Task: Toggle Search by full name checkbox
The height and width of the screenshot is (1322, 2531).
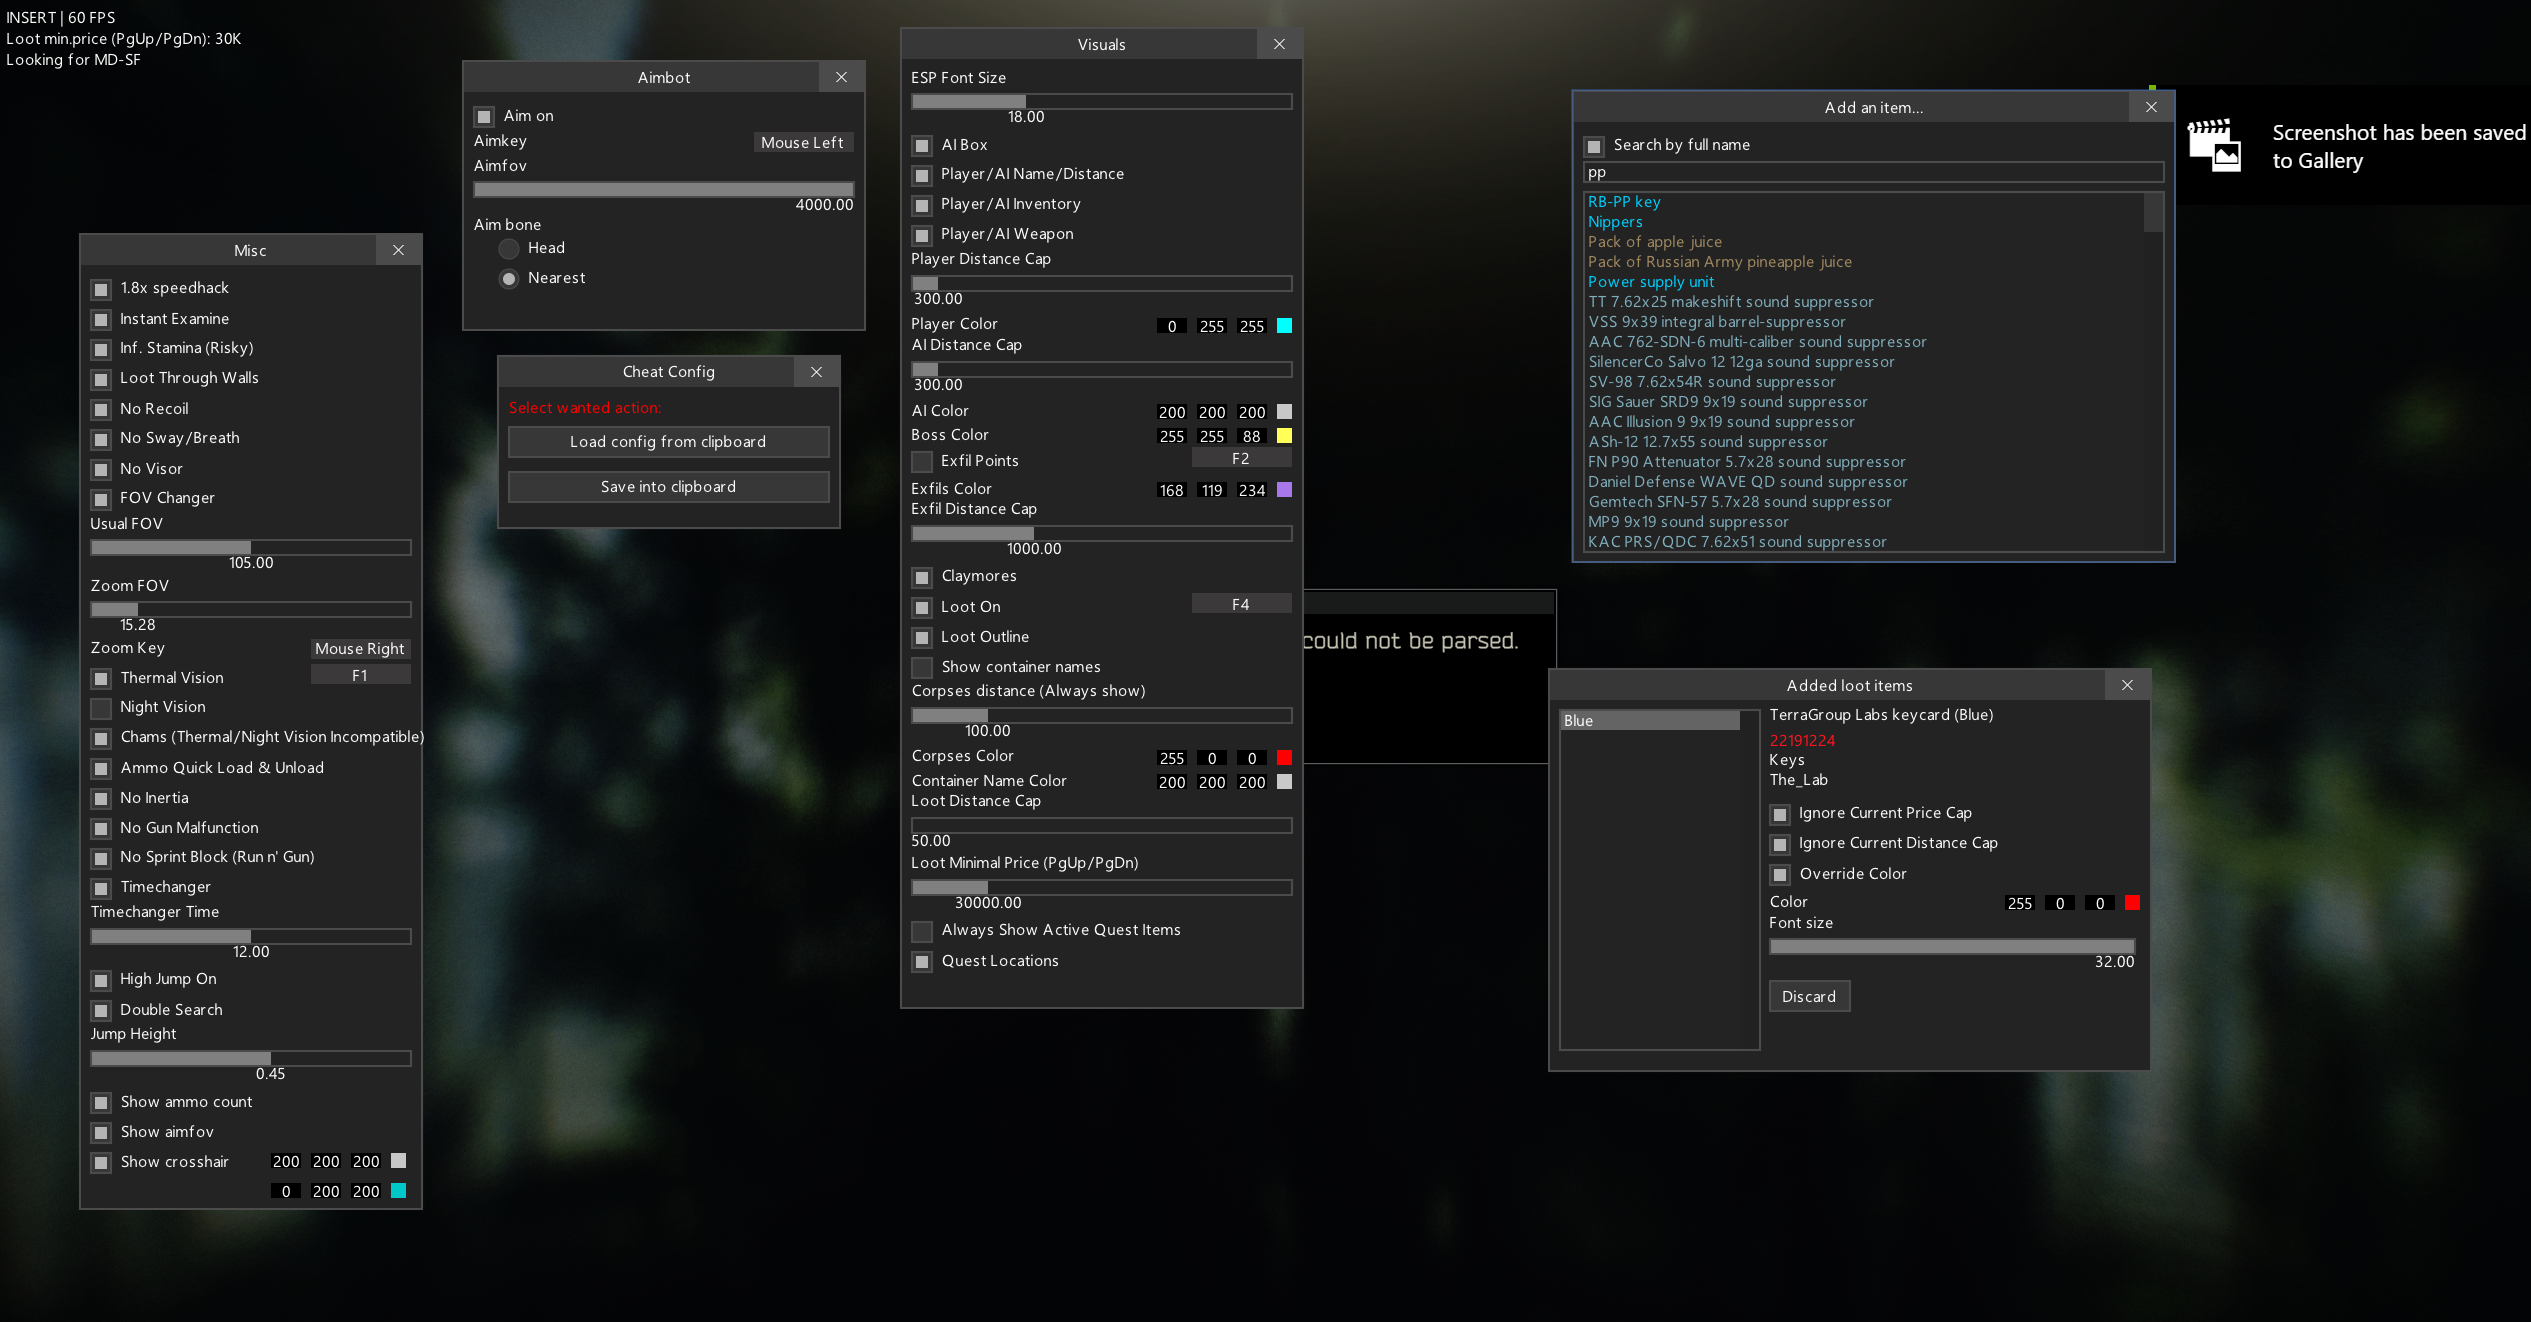Action: [x=1594, y=146]
